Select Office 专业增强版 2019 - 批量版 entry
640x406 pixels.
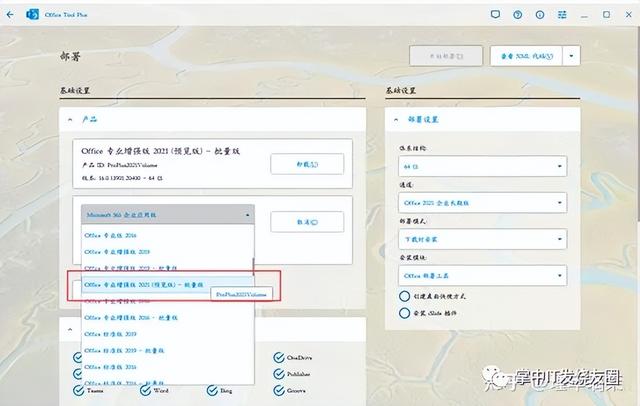click(168, 268)
